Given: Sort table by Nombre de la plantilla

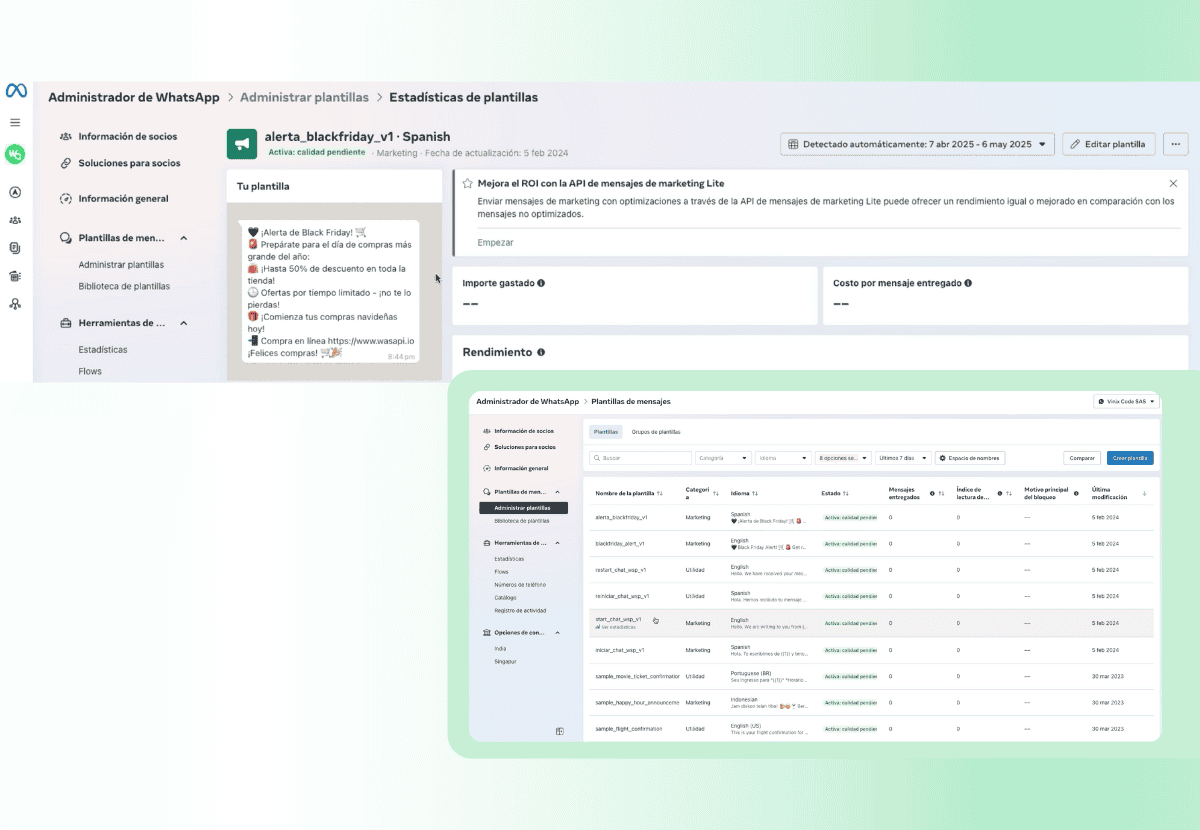Looking at the screenshot, I should pos(660,494).
